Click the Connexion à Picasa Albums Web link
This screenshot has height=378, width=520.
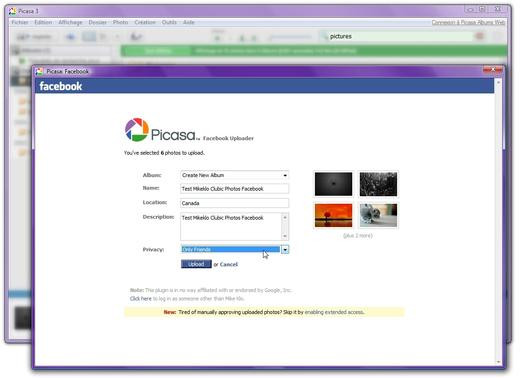(468, 22)
